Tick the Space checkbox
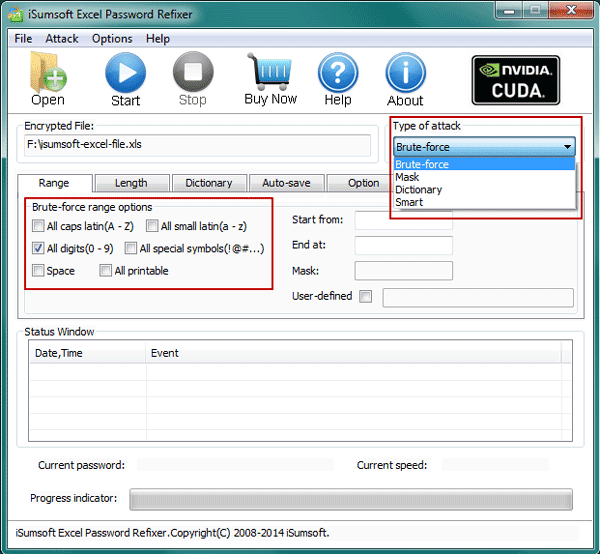The width and height of the screenshot is (600, 554). pos(38,270)
